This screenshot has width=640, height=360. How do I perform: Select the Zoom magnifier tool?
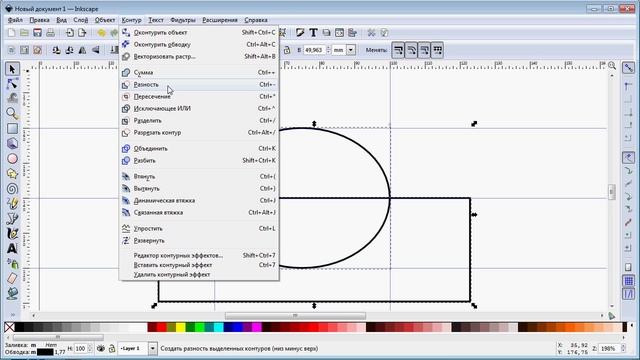point(12,113)
